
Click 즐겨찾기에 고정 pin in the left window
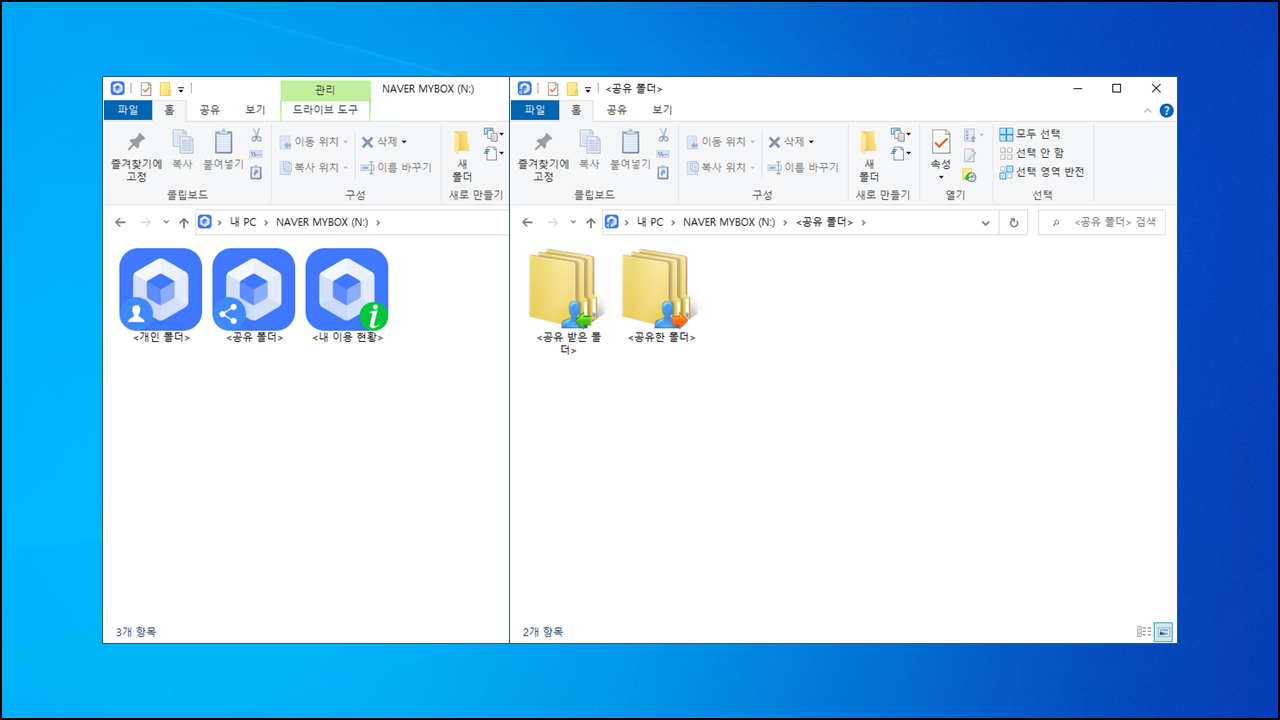tap(136, 156)
